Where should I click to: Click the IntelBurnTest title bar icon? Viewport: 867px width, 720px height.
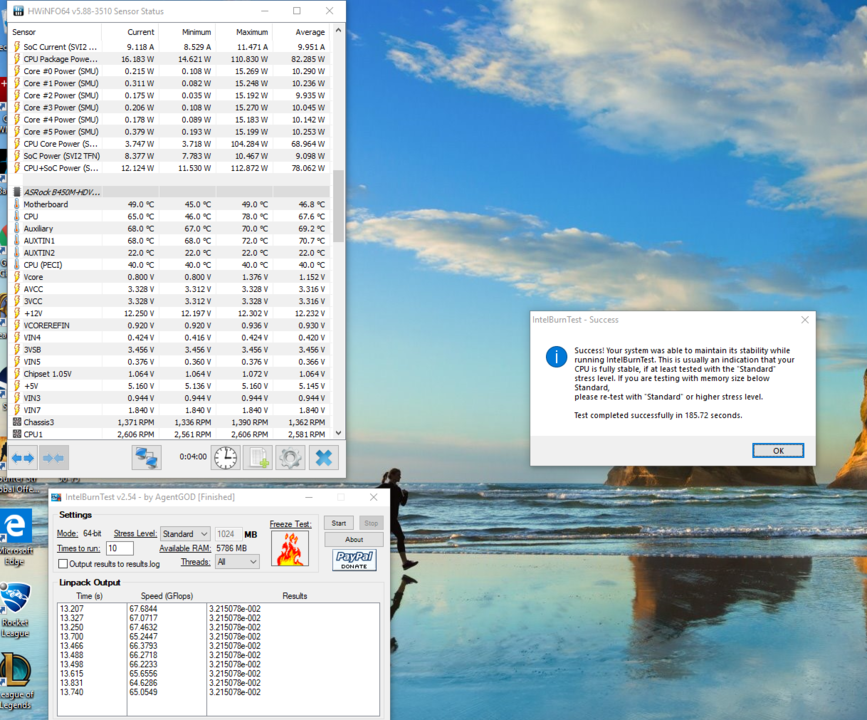pyautogui.click(x=56, y=497)
